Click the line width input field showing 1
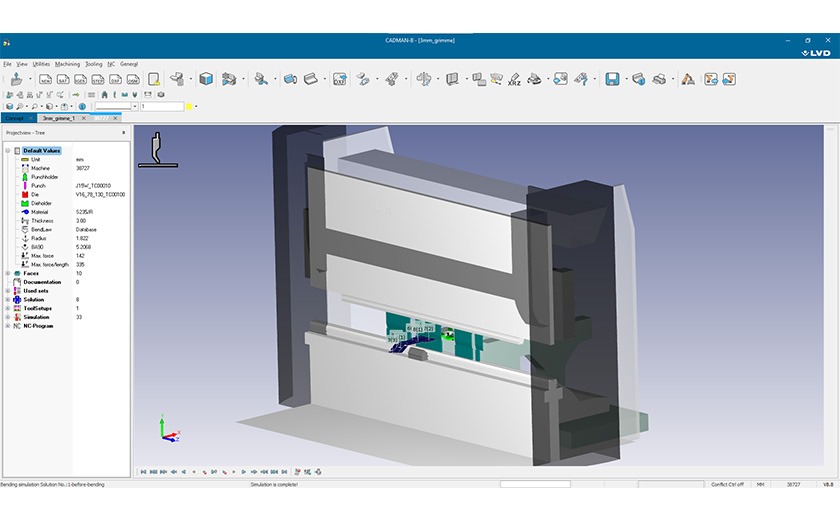Viewport: 840px width, 520px height. tap(162, 107)
